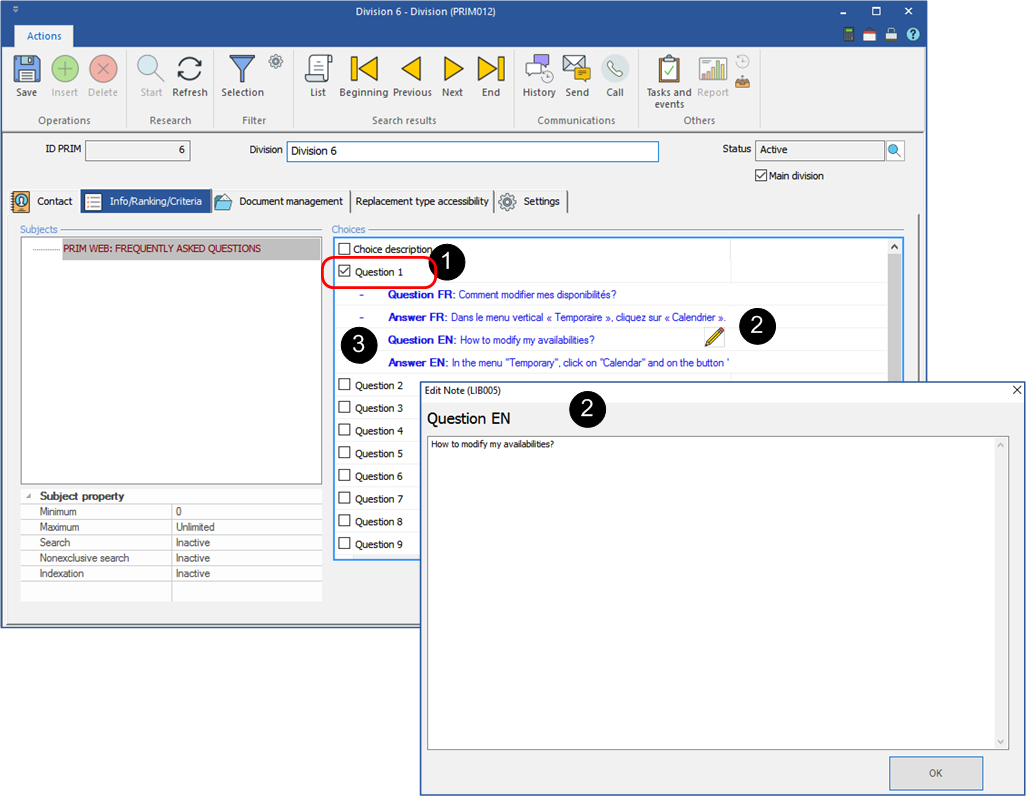Image resolution: width=1026 pixels, height=796 pixels.
Task: Click the small clock icon in Others
Action: 743,62
